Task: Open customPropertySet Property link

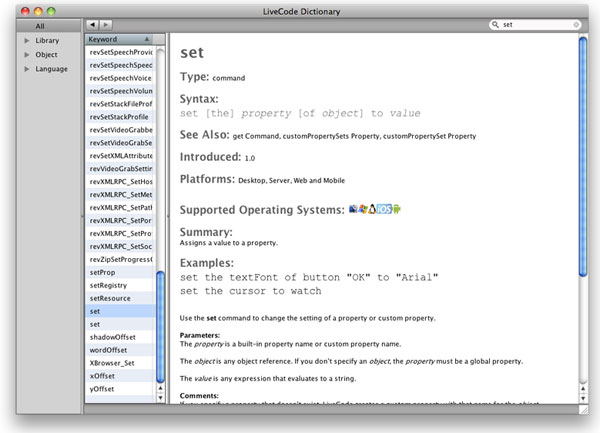Action: point(429,136)
